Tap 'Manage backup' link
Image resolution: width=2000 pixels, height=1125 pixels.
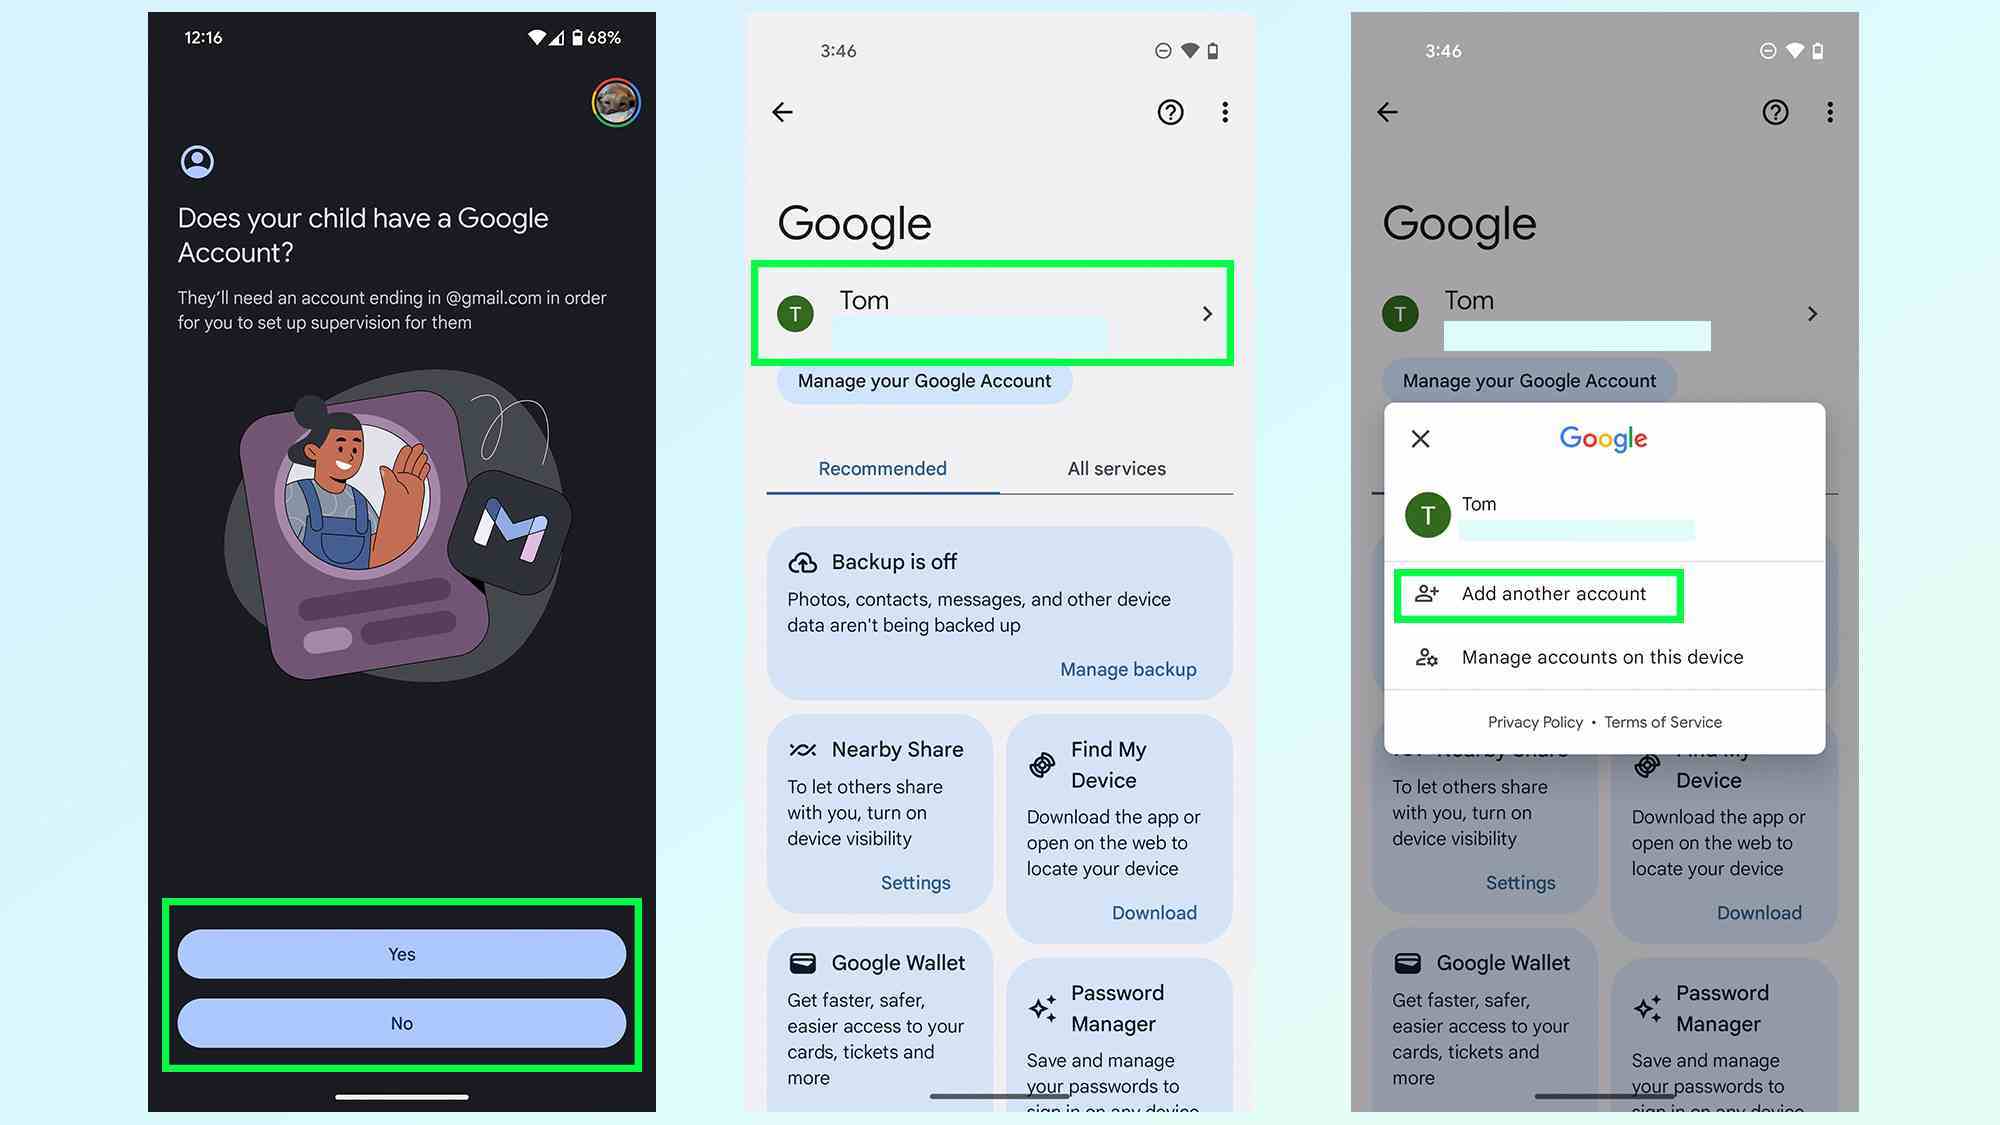(1128, 669)
